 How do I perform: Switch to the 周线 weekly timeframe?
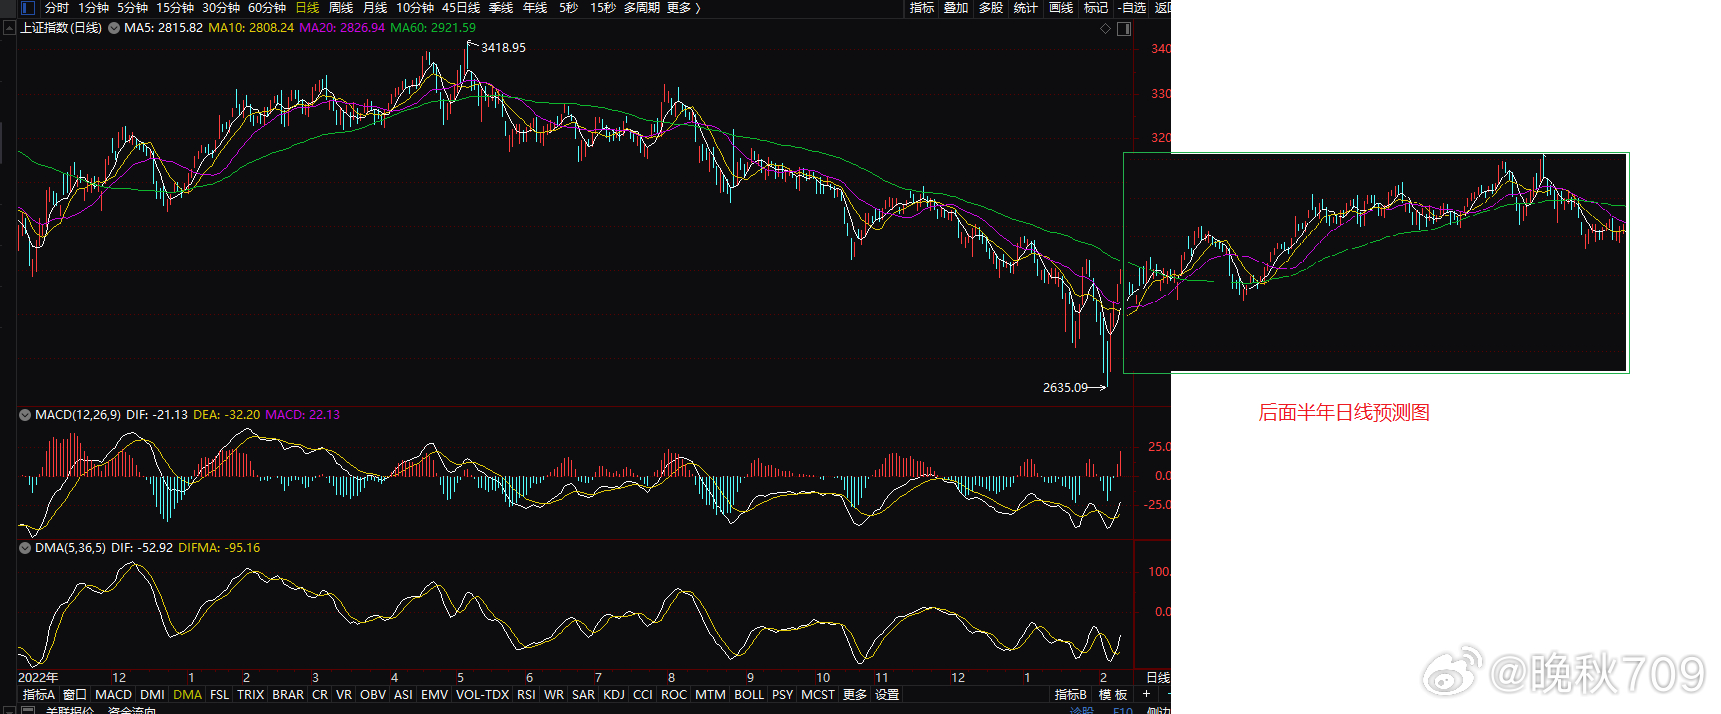341,8
